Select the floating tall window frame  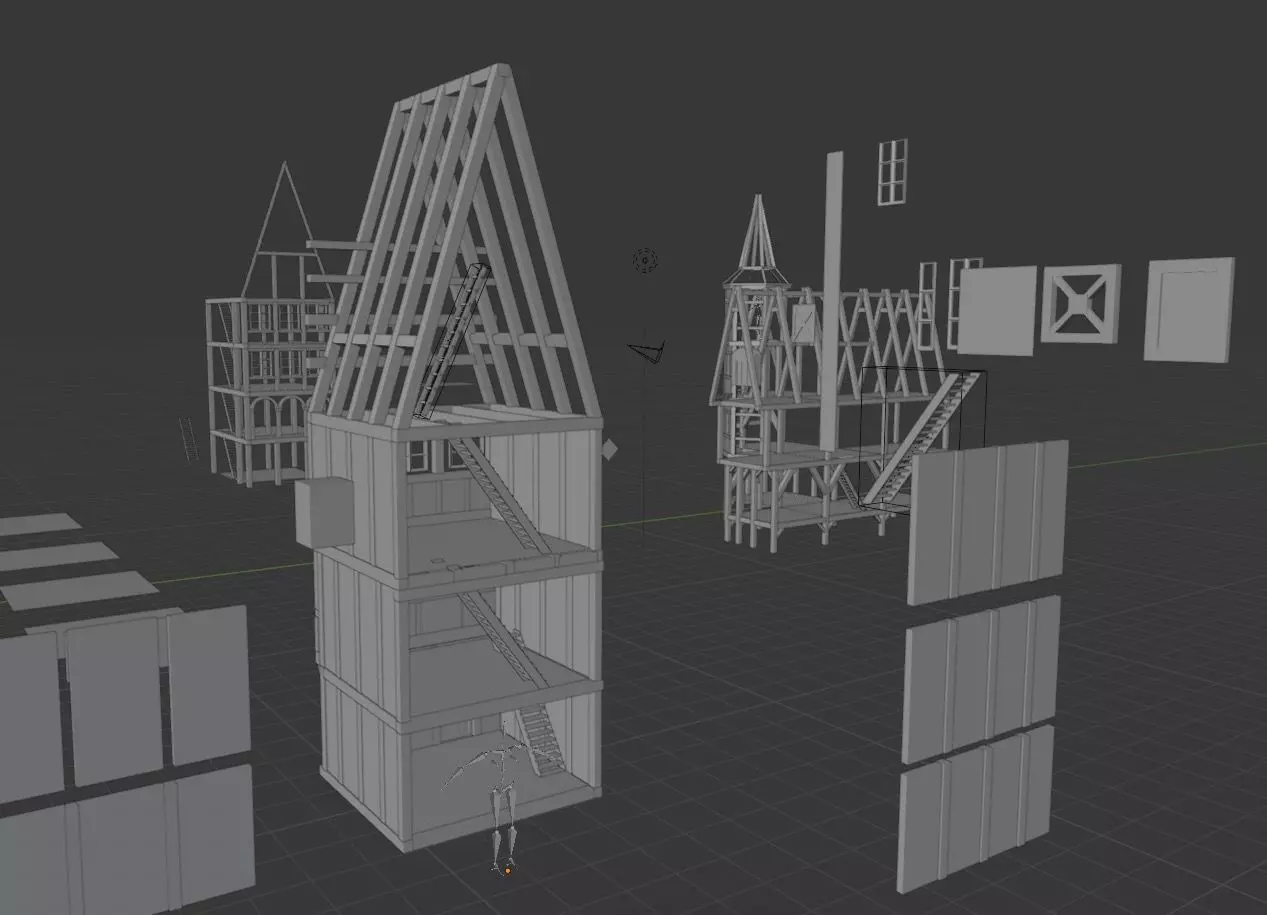click(x=892, y=172)
